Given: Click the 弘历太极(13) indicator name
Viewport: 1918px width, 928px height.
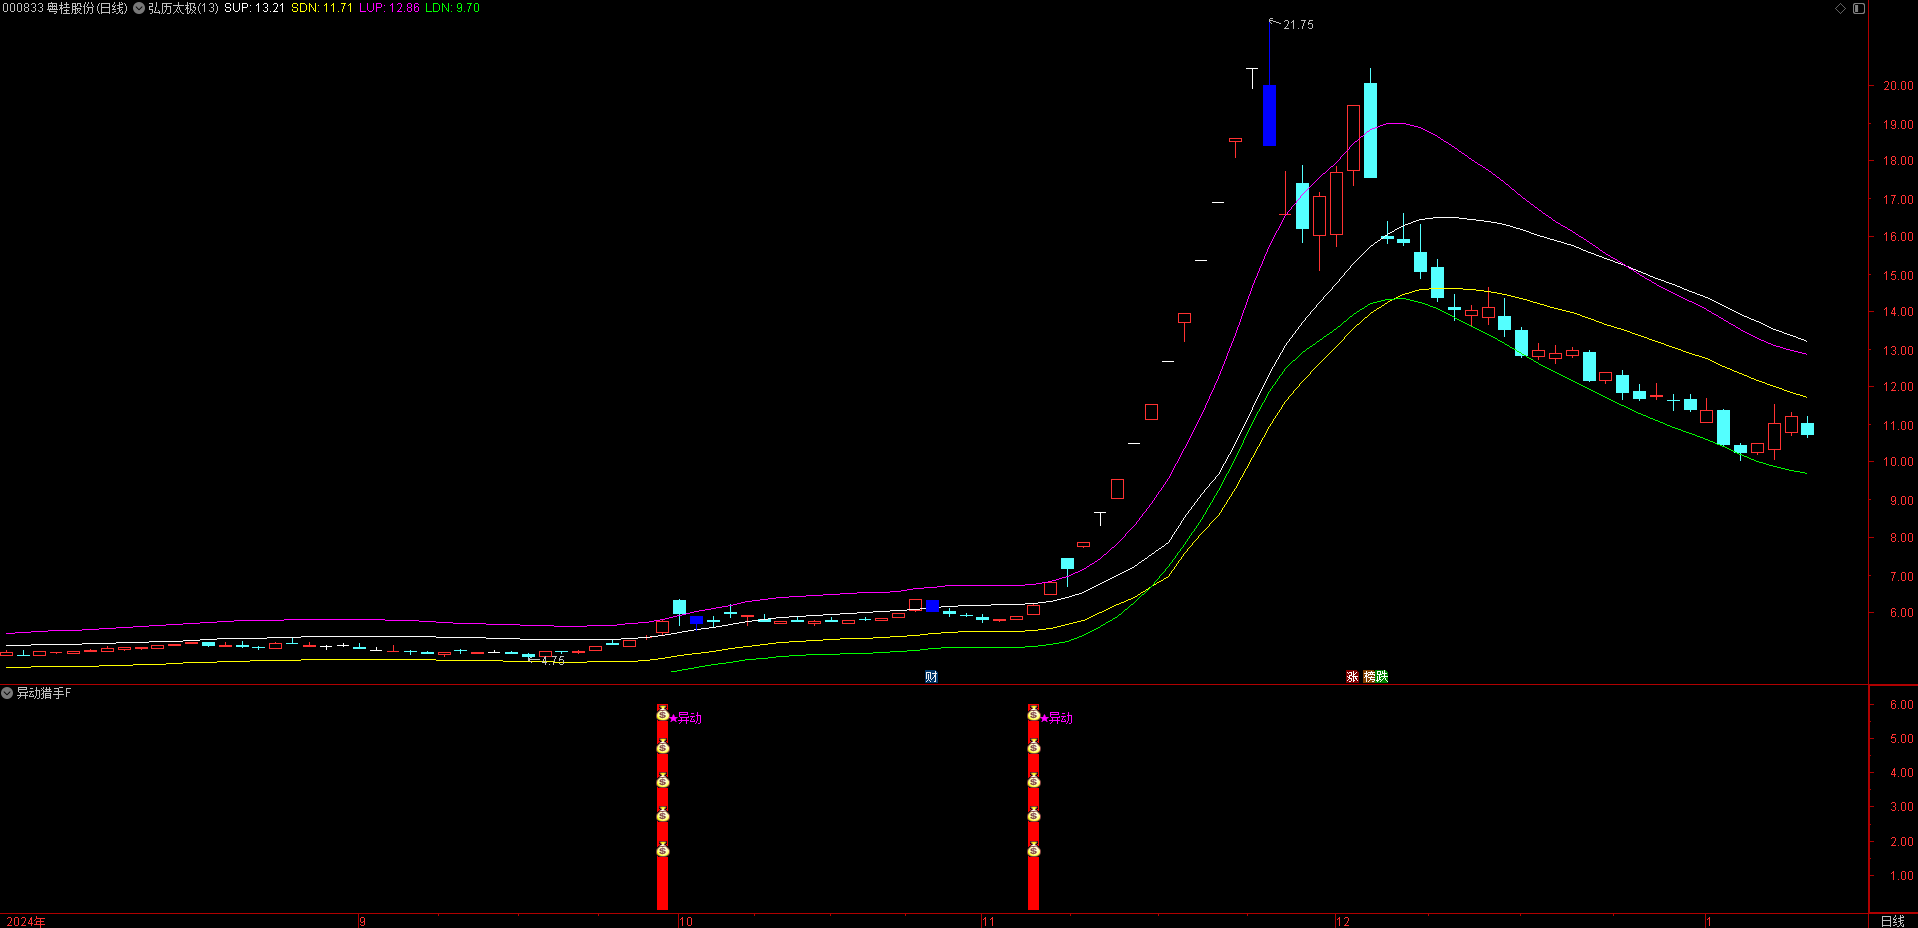Looking at the screenshot, I should tap(183, 8).
